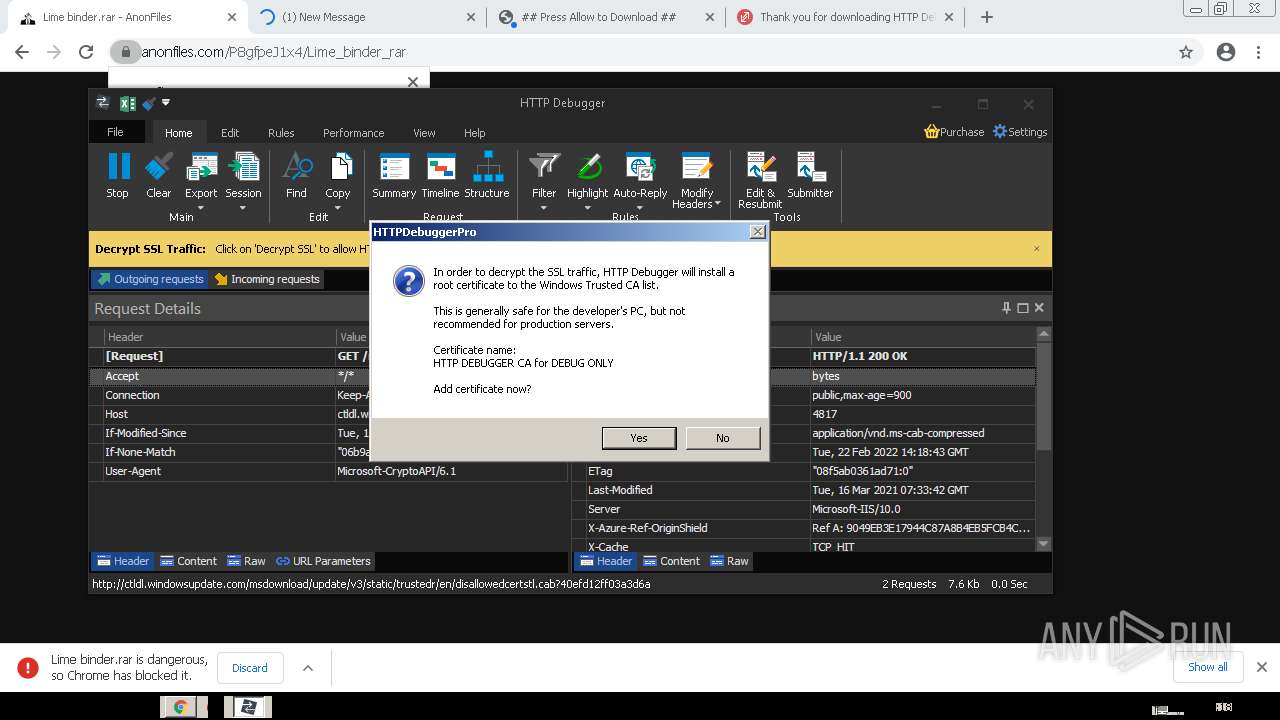This screenshot has height=720, width=1280.
Task: Click the Copy icon in Edit group
Action: coord(339,166)
